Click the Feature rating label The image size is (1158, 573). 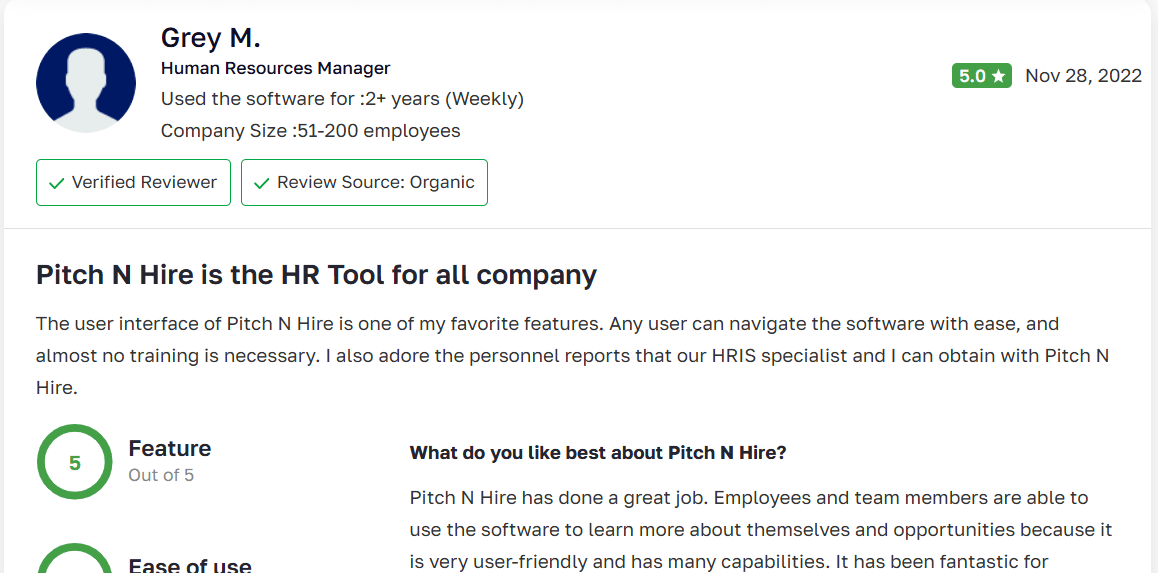(170, 448)
